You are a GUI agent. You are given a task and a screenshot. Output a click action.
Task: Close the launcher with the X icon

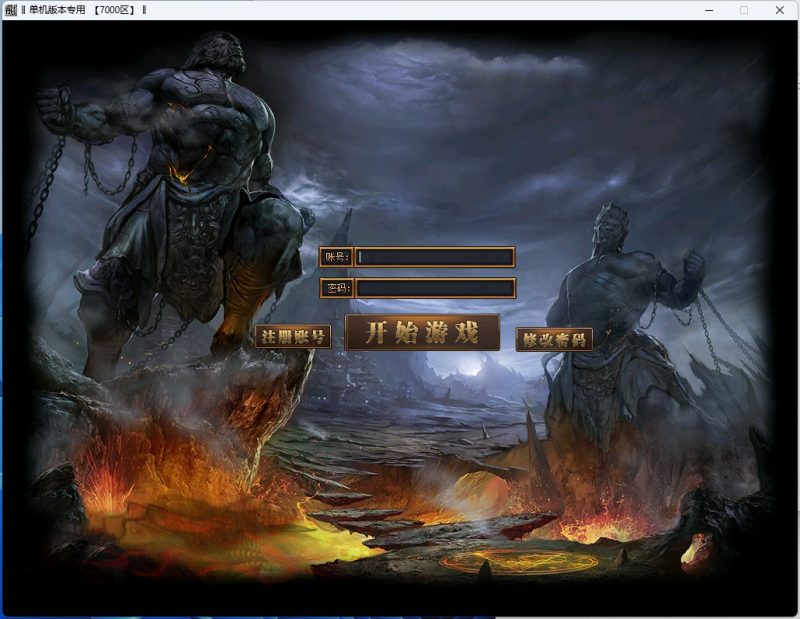[x=779, y=11]
